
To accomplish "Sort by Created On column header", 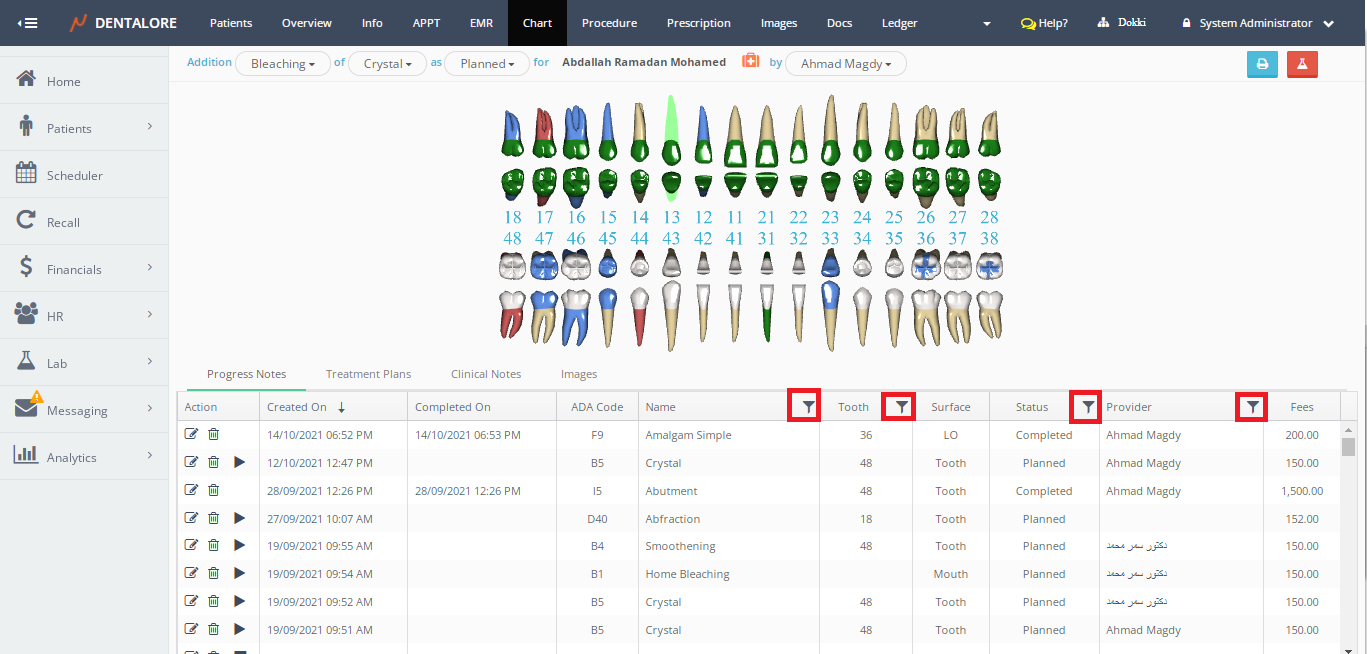I will 297,407.
